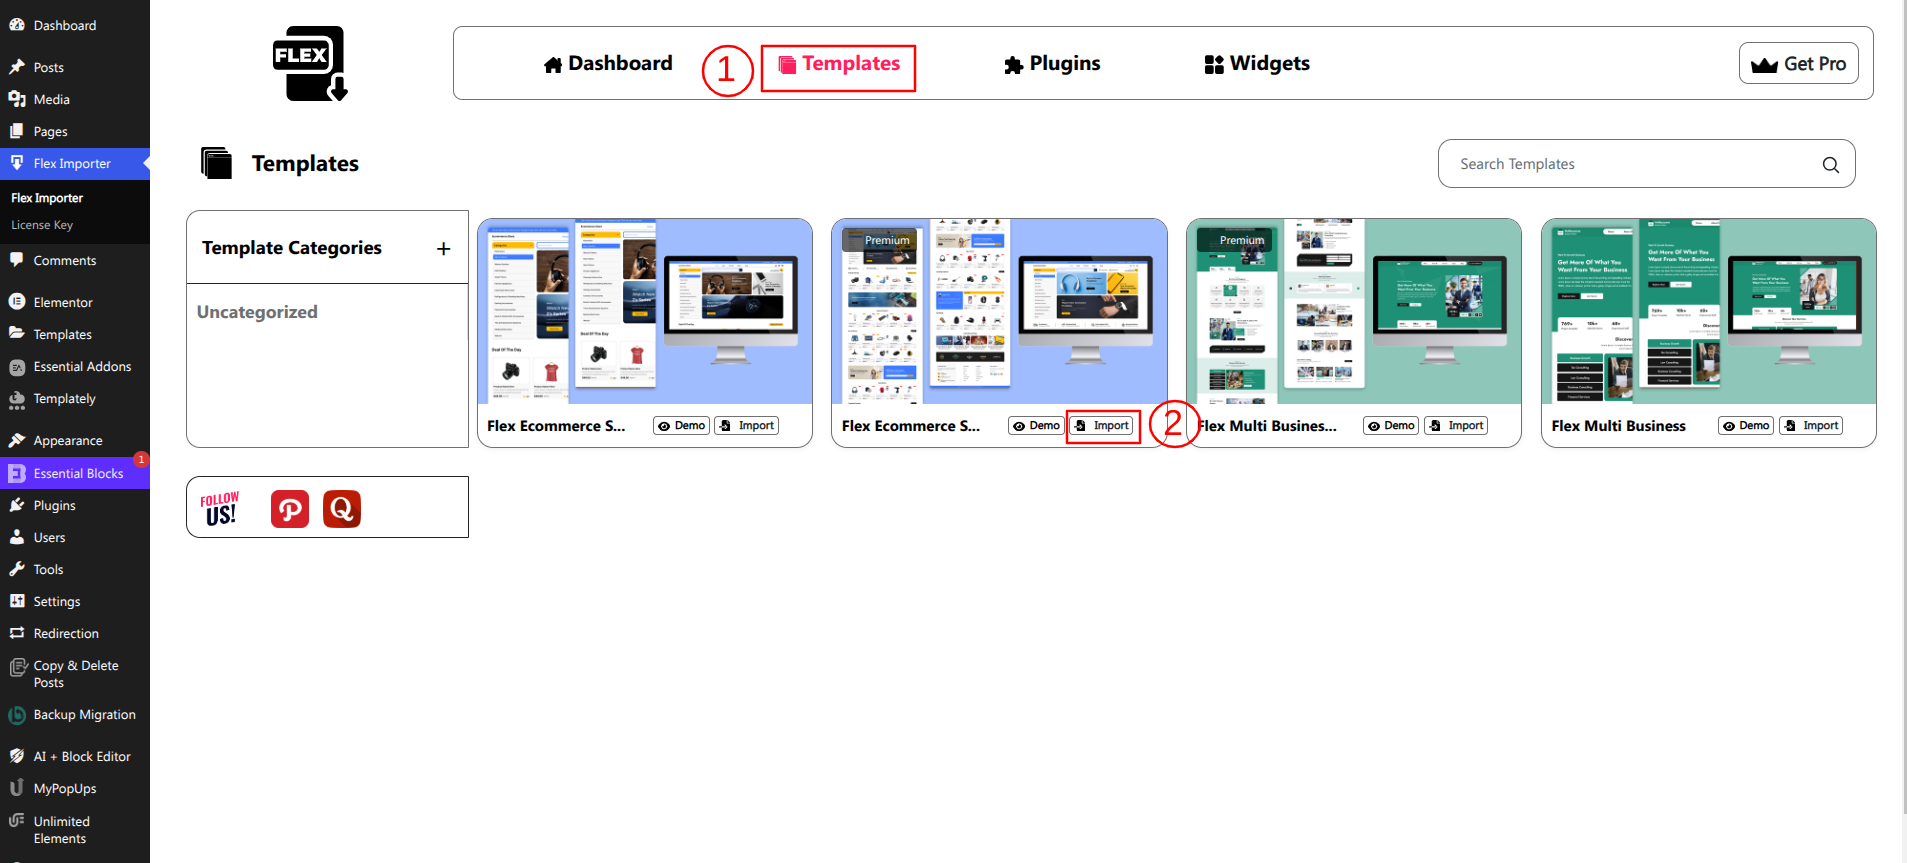
Task: Click the Settings icon in sidebar
Action: [17, 601]
